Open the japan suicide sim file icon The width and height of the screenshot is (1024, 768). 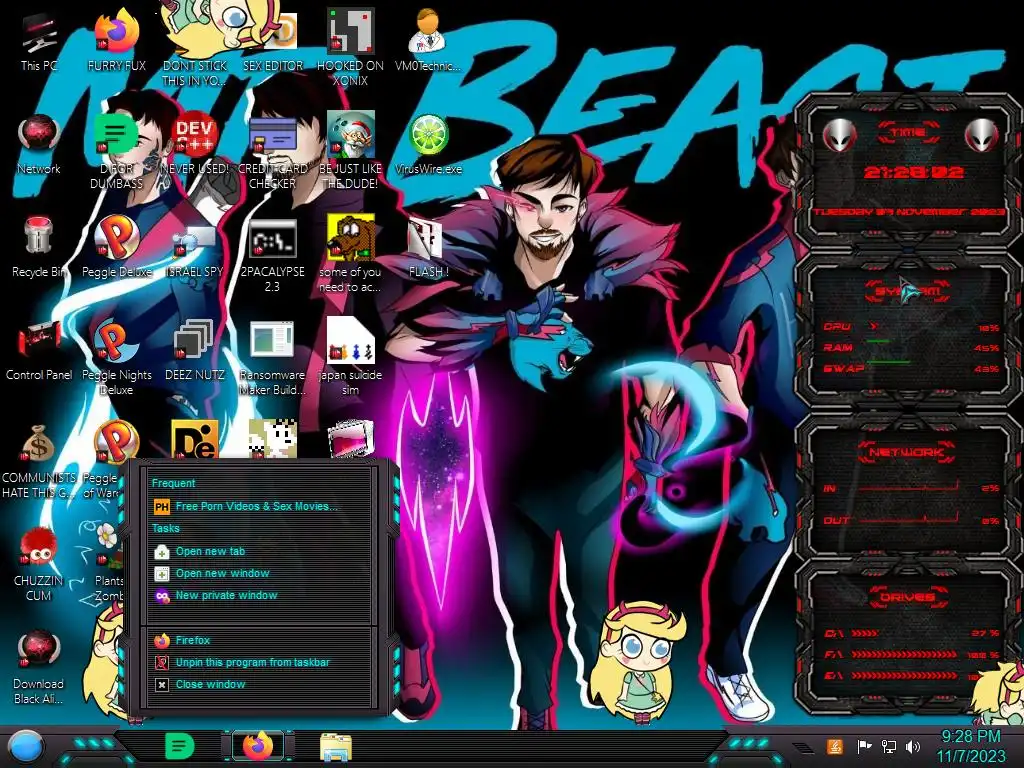click(x=350, y=357)
